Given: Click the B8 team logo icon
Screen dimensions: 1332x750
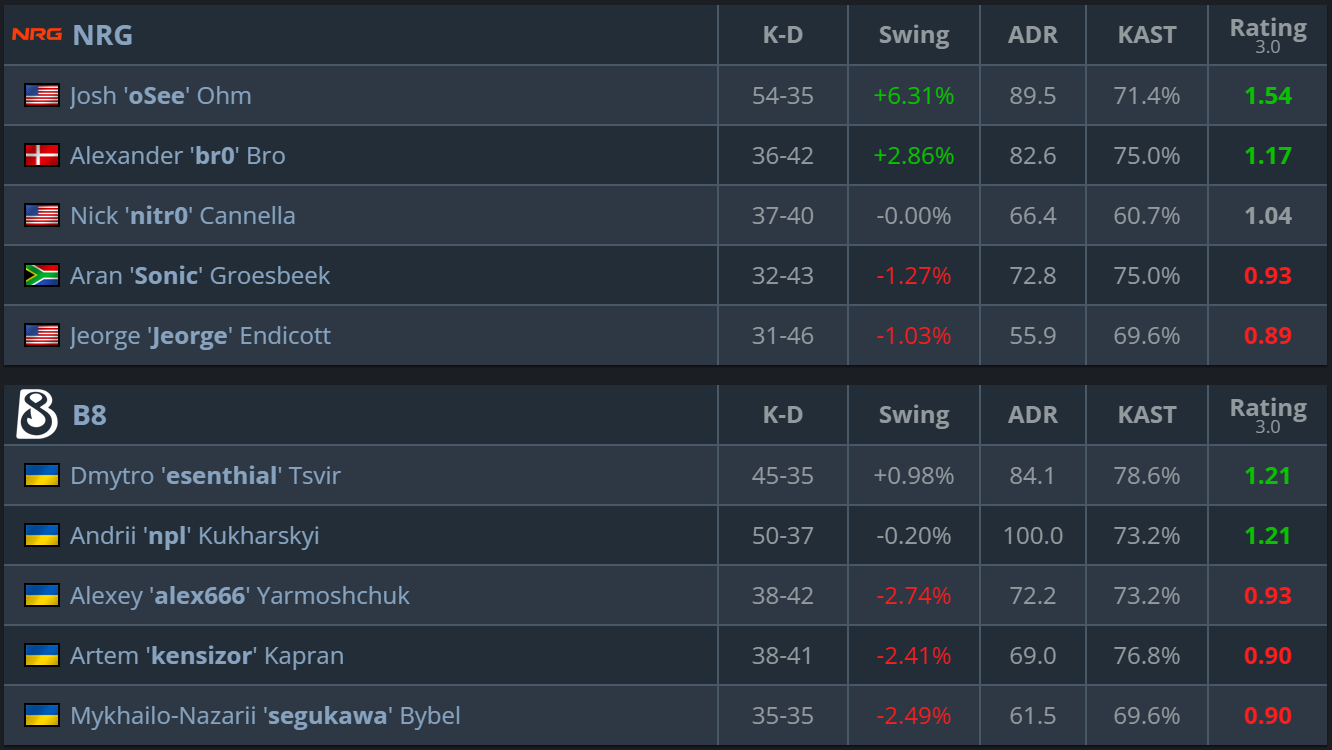Looking at the screenshot, I should [x=37, y=415].
